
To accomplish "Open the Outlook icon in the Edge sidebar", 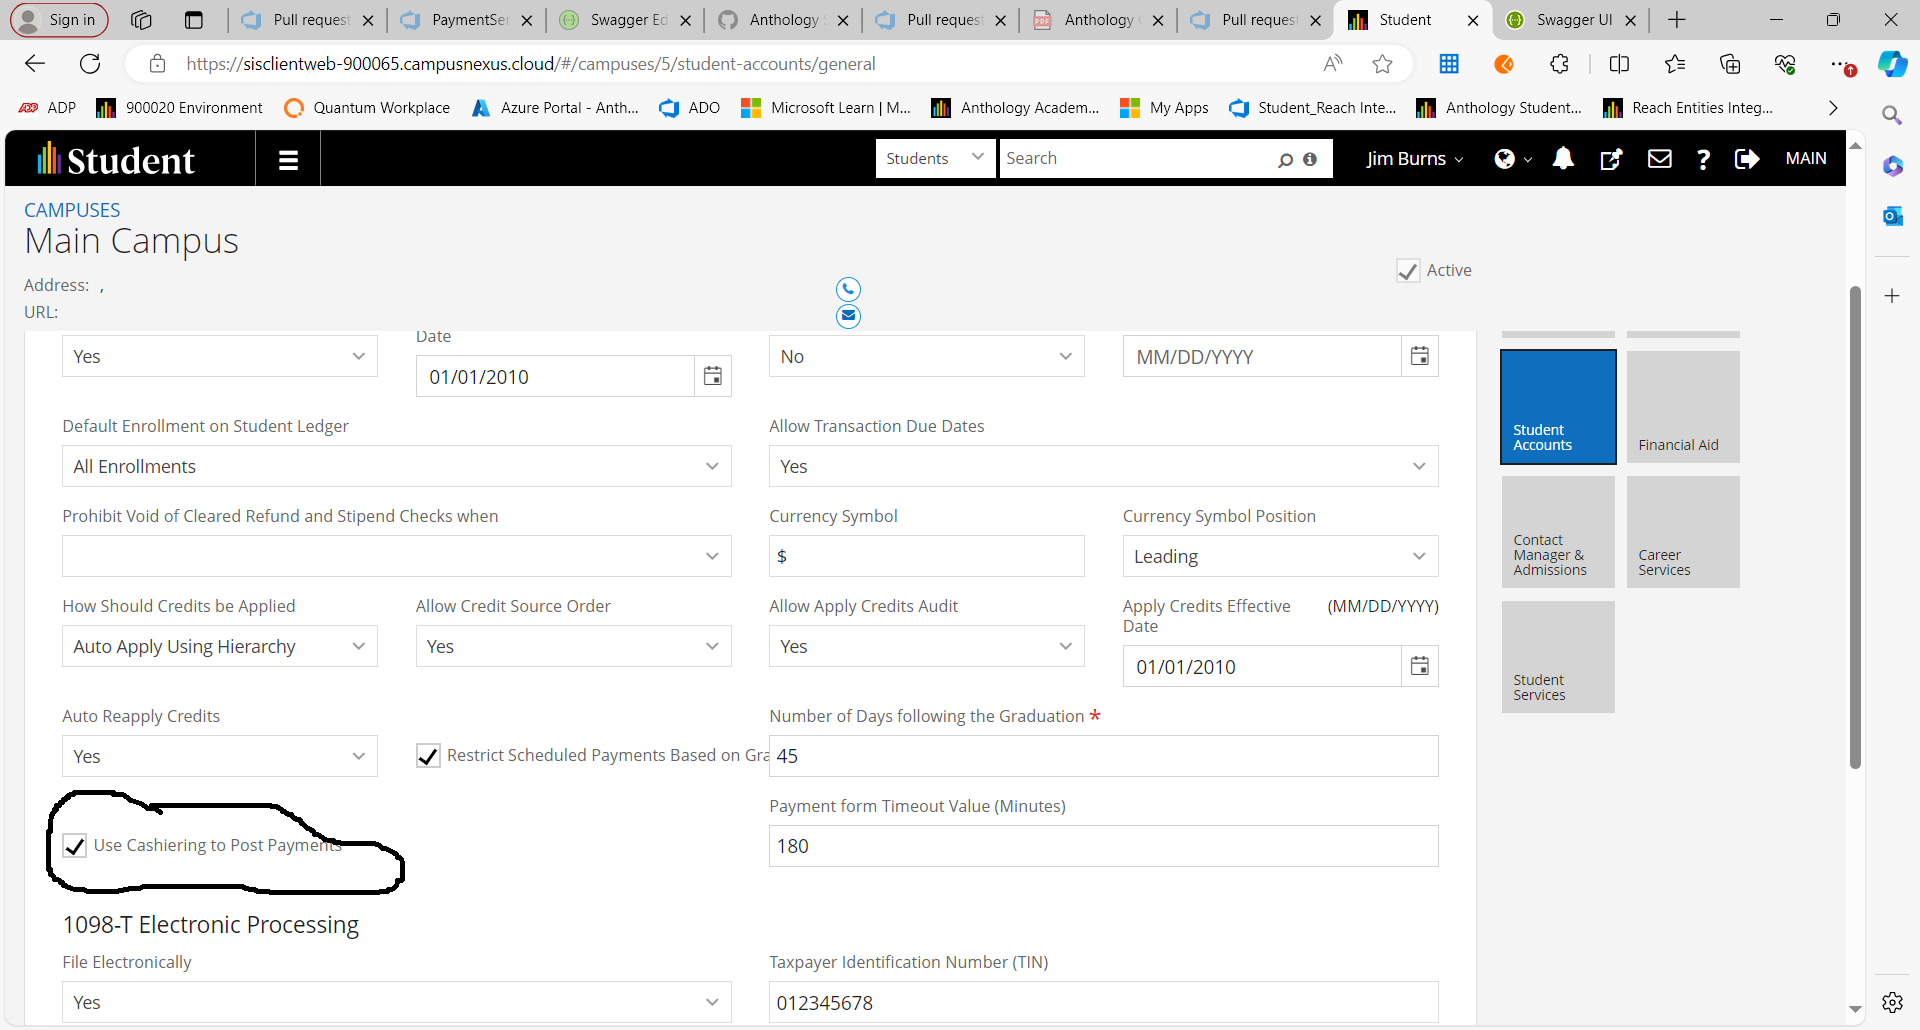I will (x=1892, y=216).
